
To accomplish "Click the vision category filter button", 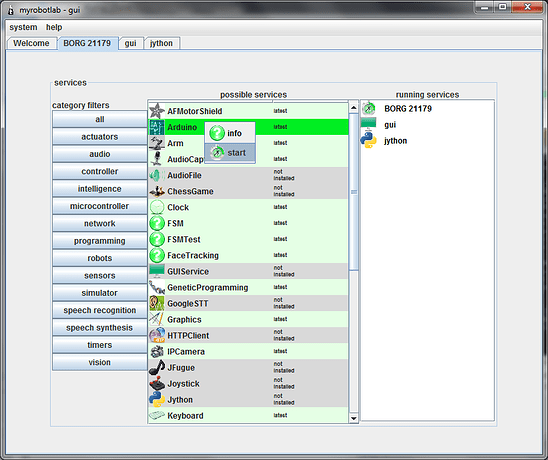I will [x=100, y=362].
